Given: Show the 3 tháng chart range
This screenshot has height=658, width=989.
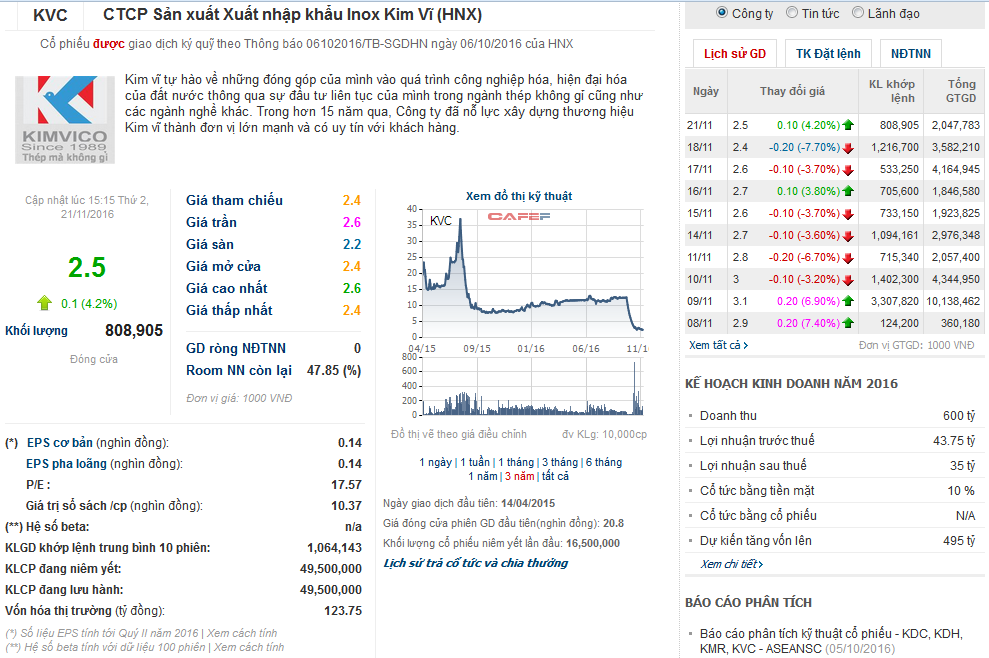Looking at the screenshot, I should [x=560, y=462].
